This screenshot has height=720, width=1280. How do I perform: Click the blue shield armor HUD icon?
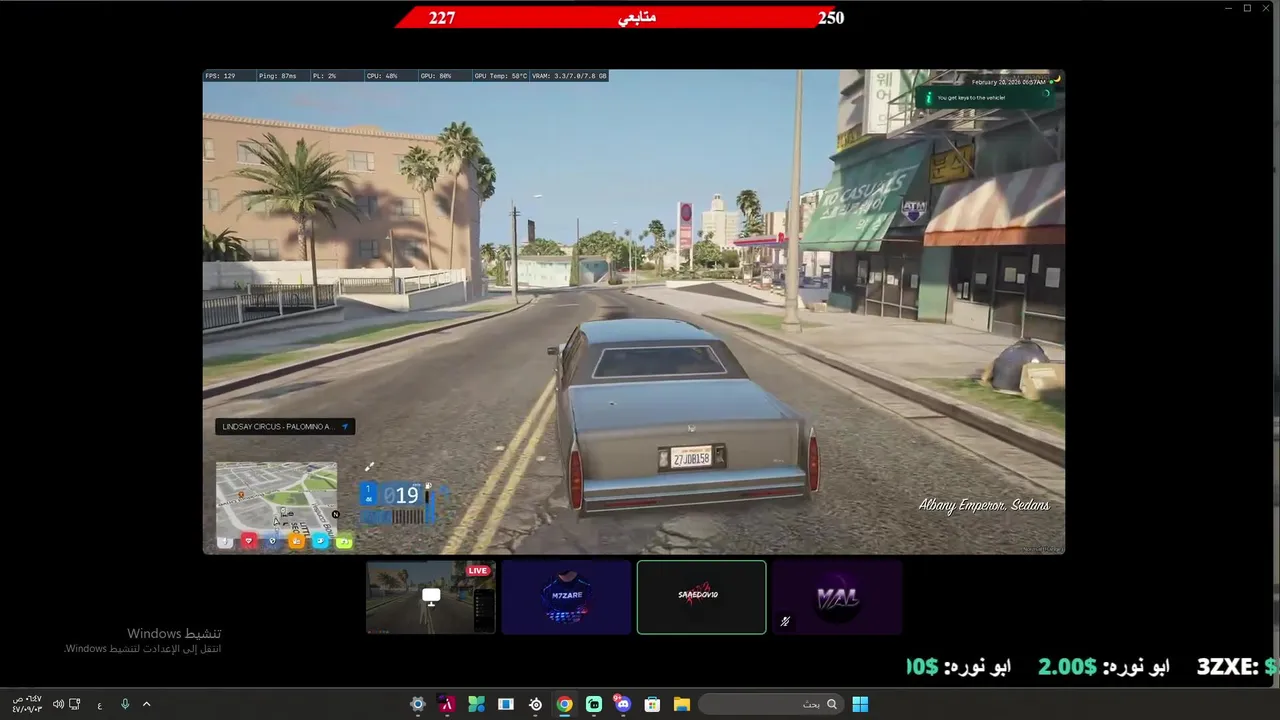[272, 541]
